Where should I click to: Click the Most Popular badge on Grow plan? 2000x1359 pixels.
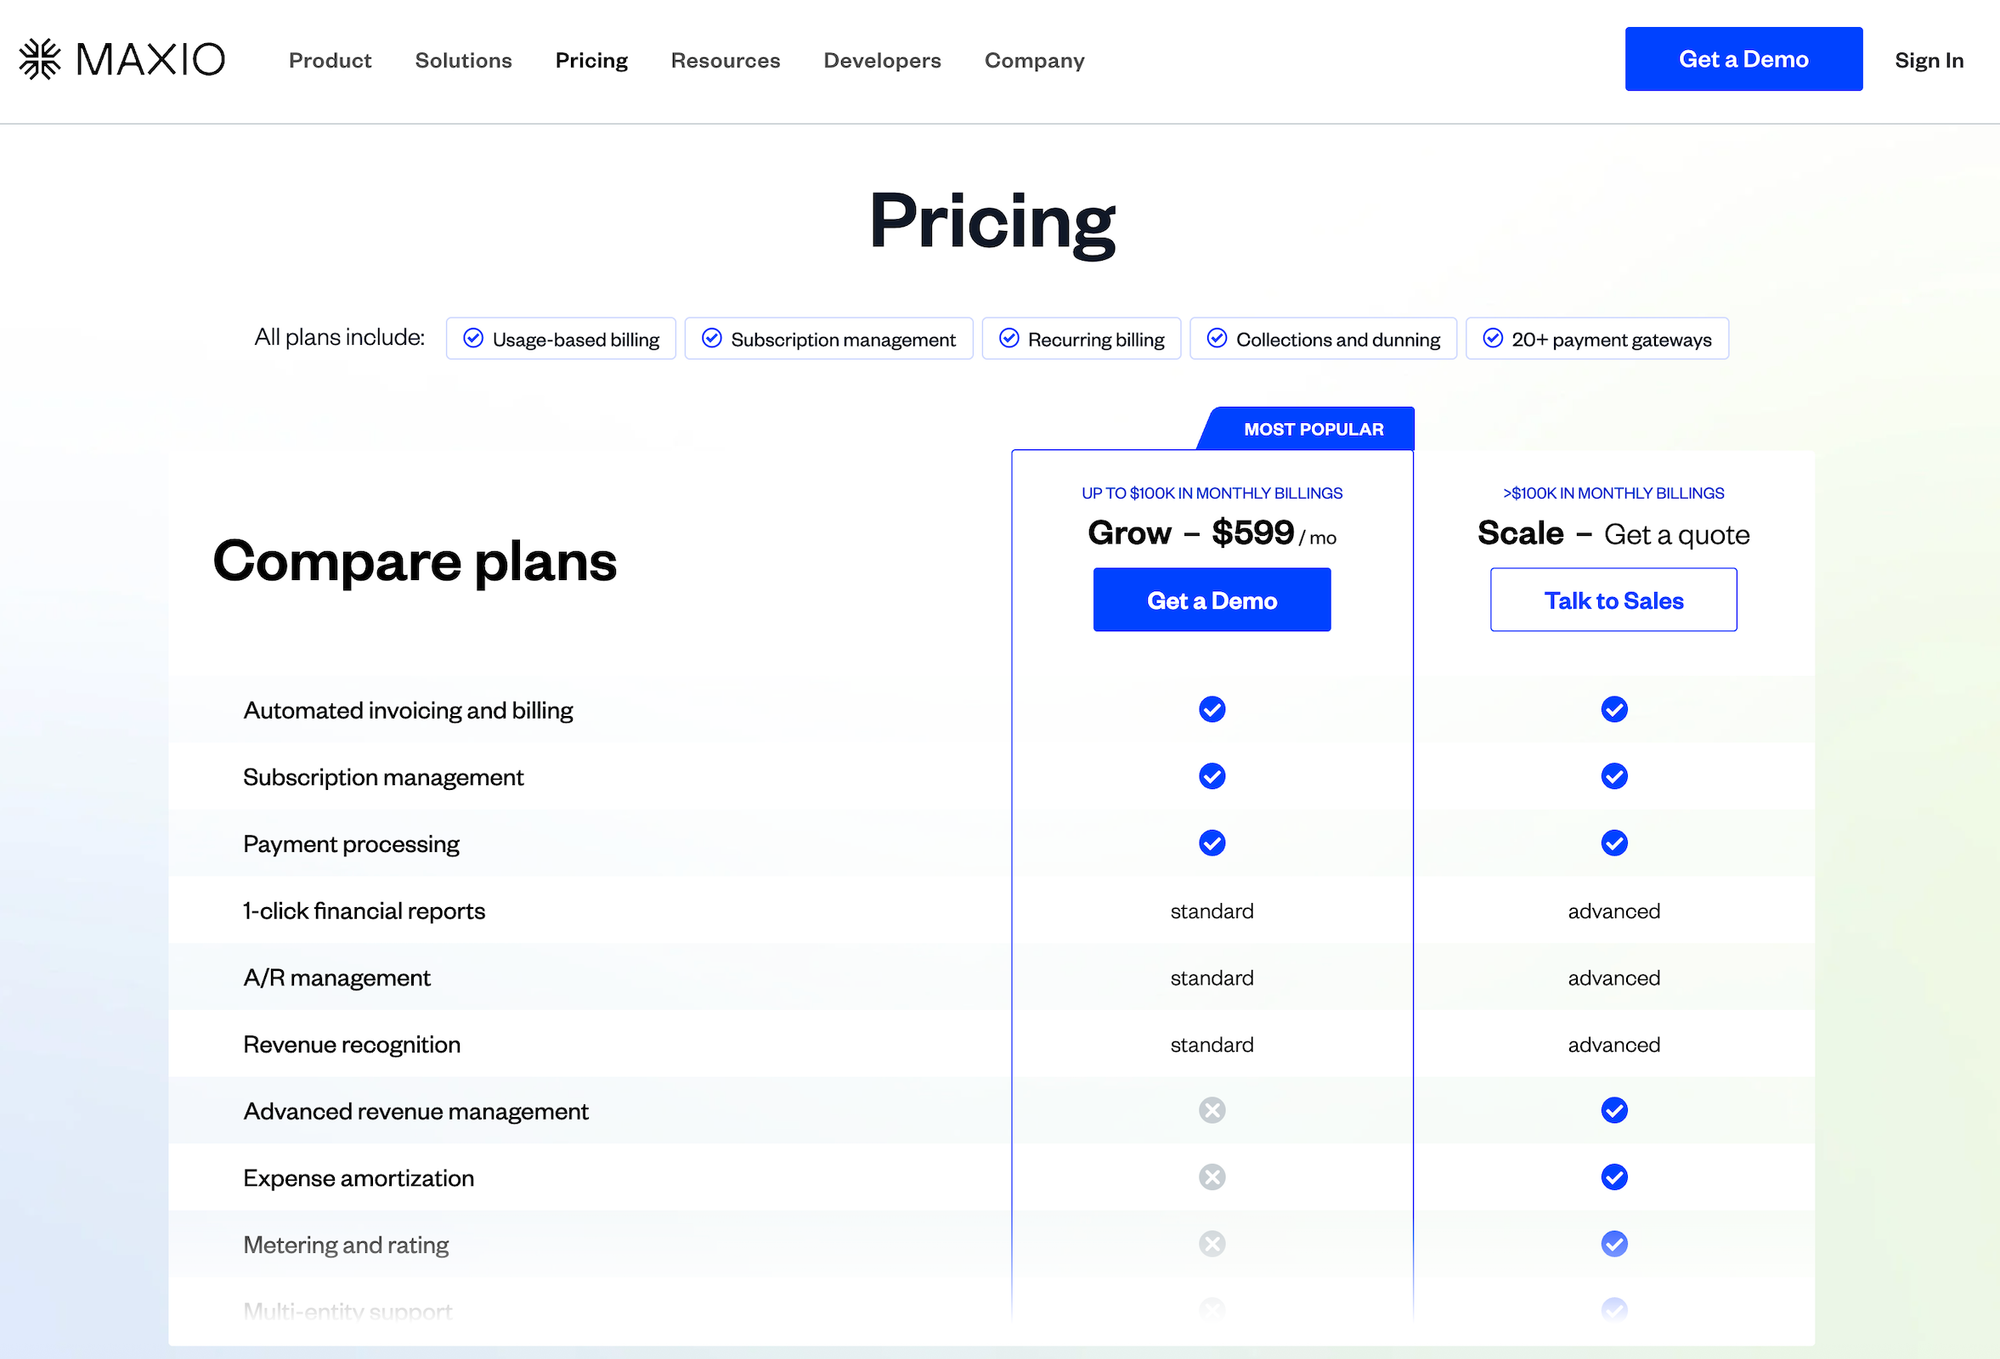[1313, 429]
